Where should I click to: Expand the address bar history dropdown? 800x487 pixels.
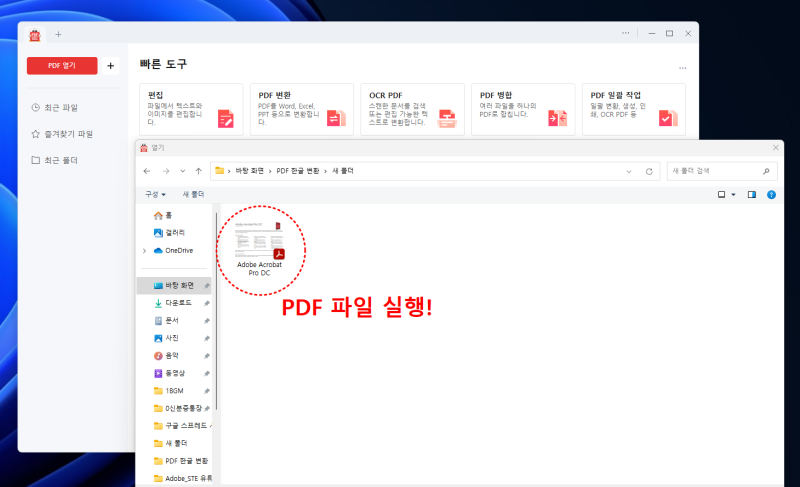(x=629, y=171)
